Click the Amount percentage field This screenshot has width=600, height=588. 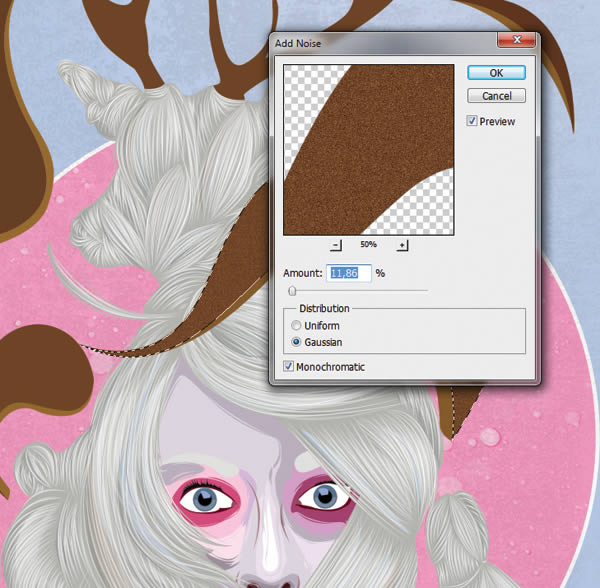click(349, 273)
